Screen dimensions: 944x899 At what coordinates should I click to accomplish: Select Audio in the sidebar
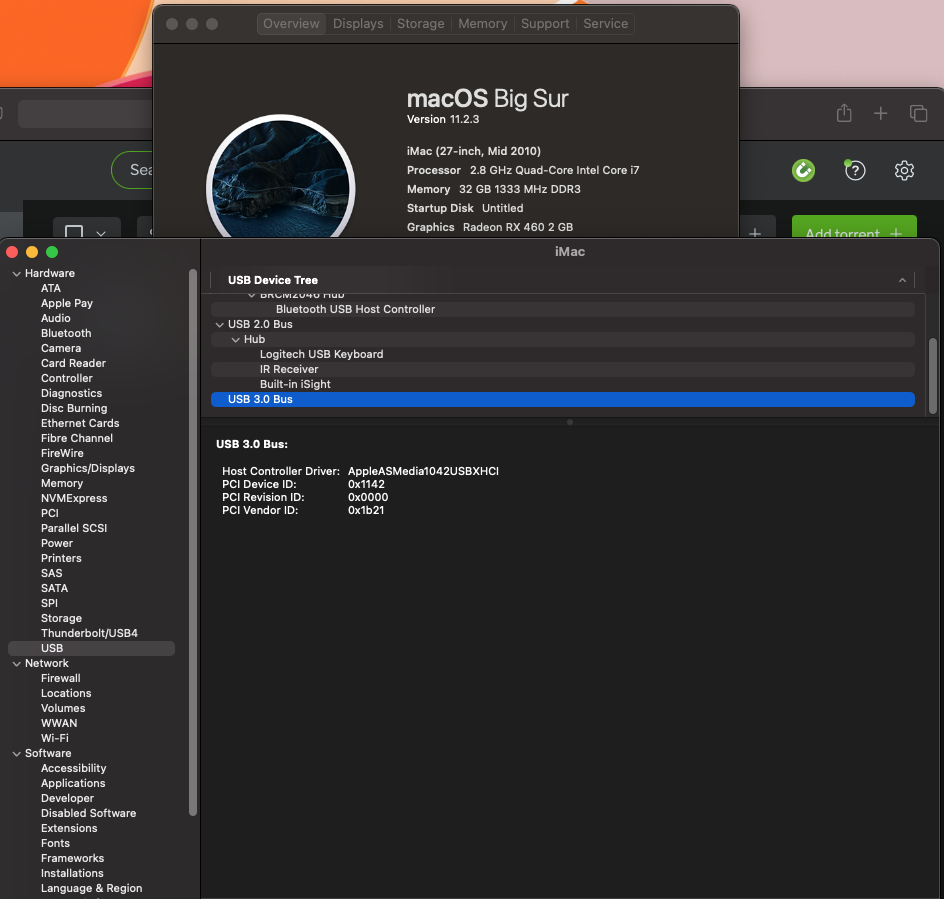(x=55, y=319)
